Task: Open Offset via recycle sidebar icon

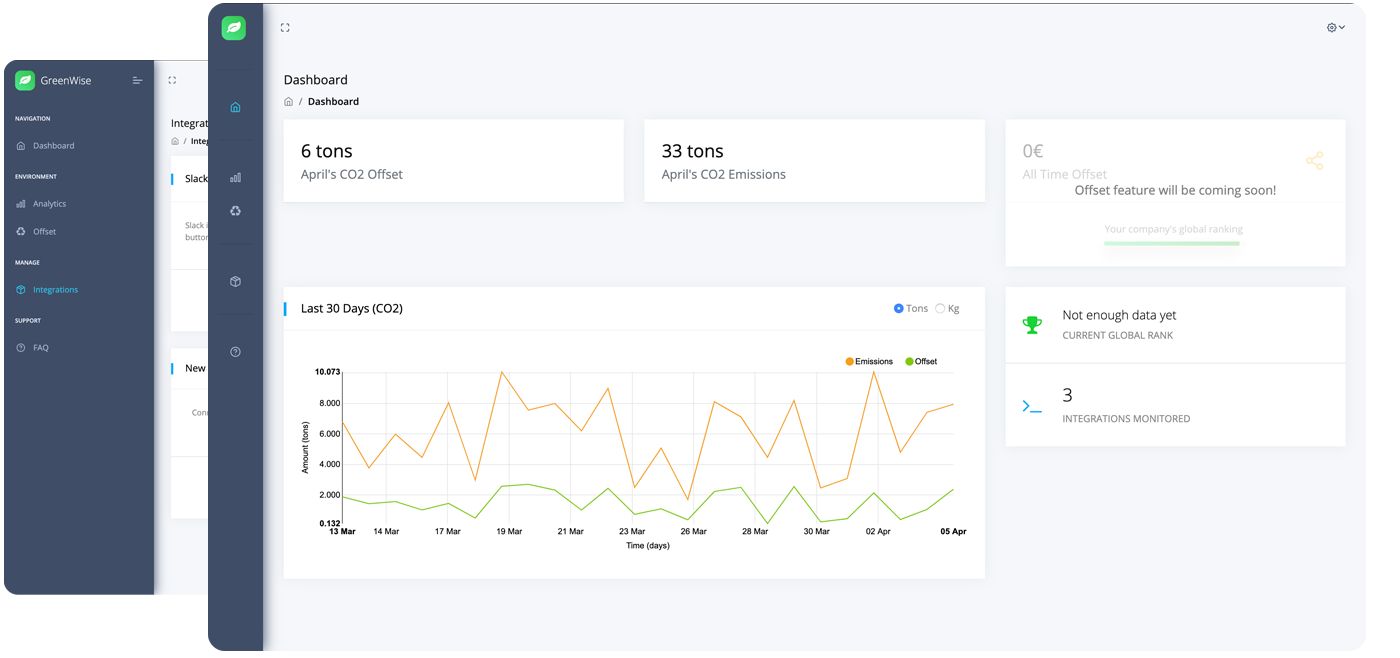Action: click(x=235, y=211)
